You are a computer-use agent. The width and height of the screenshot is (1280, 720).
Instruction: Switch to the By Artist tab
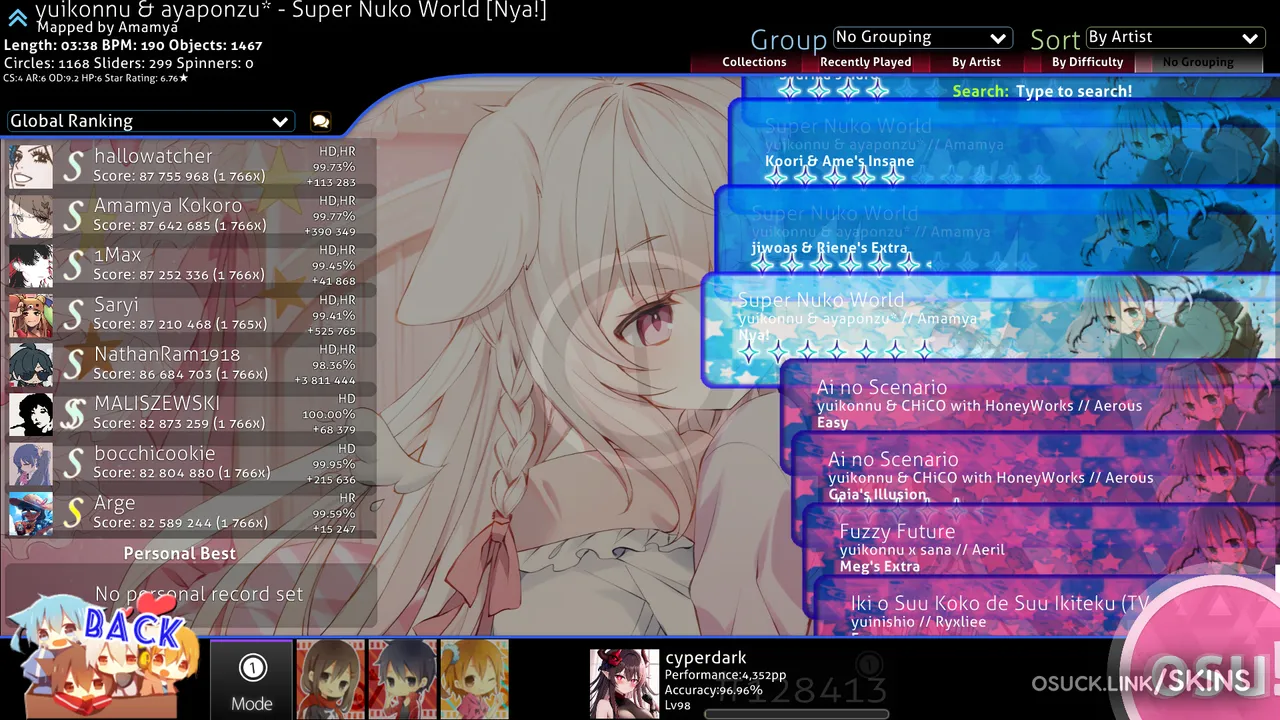(x=976, y=62)
